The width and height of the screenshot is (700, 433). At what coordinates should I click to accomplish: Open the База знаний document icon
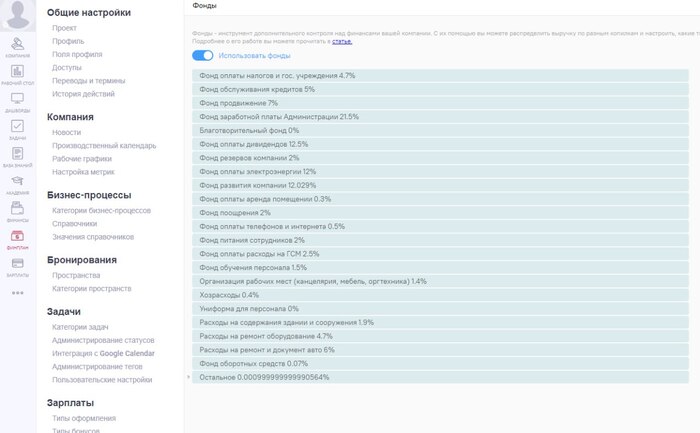point(17,154)
